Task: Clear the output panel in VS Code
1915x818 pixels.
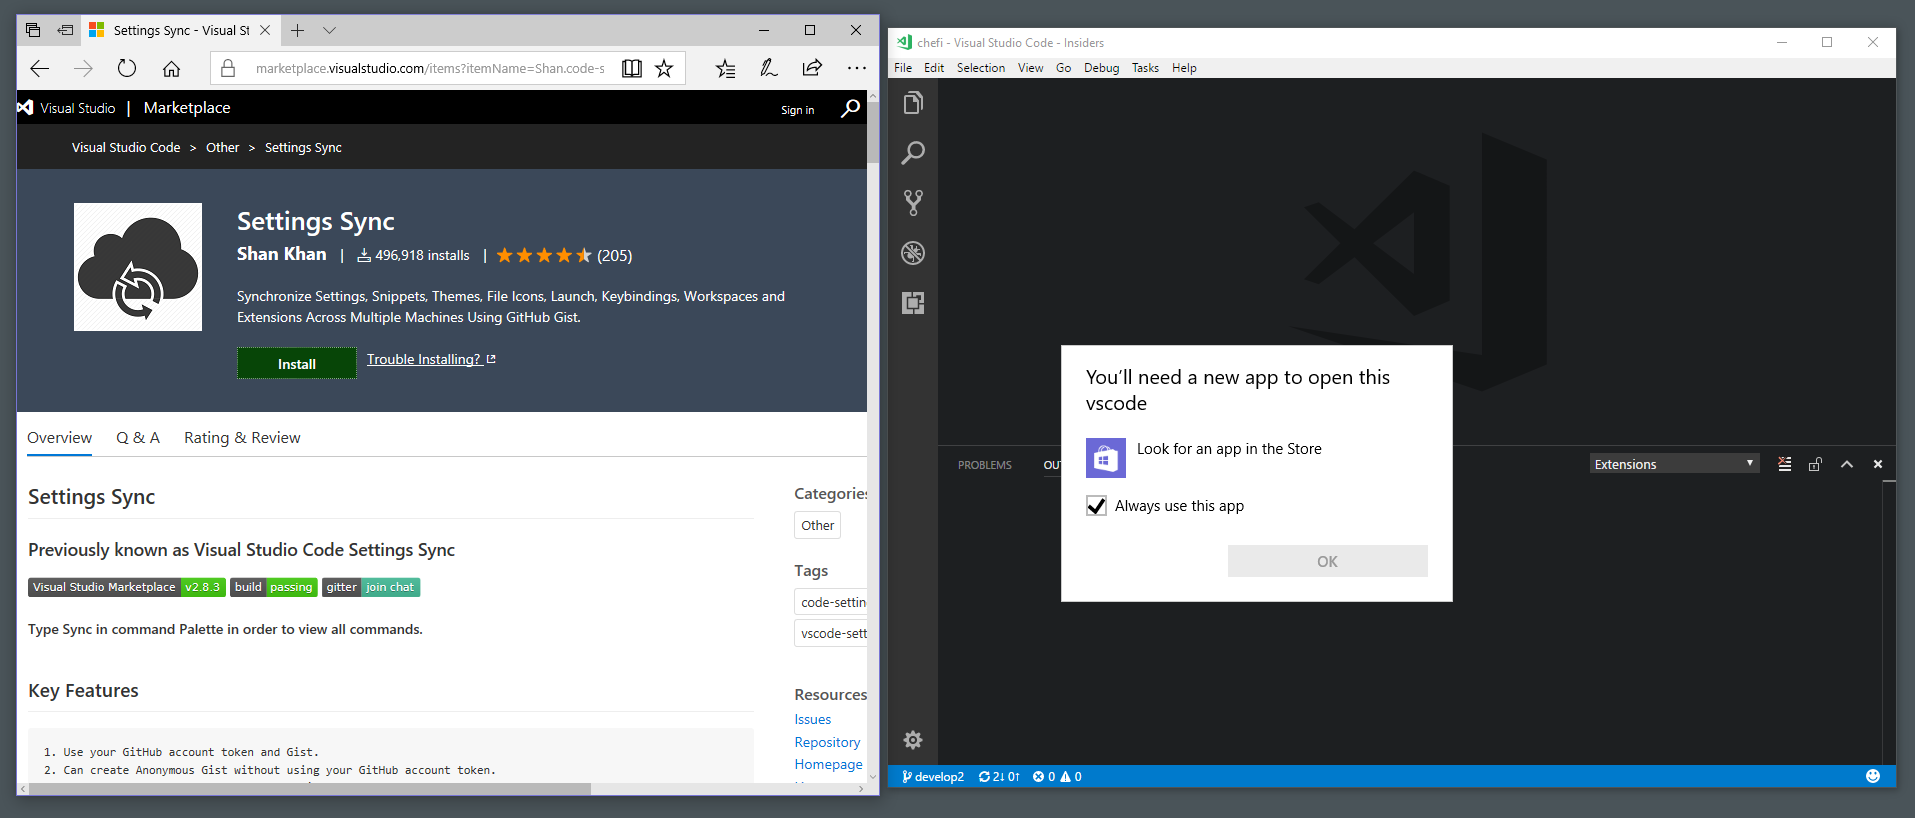Action: (1785, 464)
